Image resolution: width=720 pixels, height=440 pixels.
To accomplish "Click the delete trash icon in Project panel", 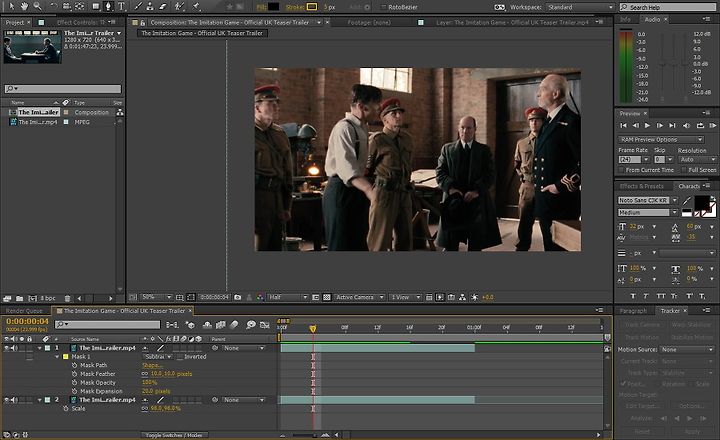I will tap(68, 298).
